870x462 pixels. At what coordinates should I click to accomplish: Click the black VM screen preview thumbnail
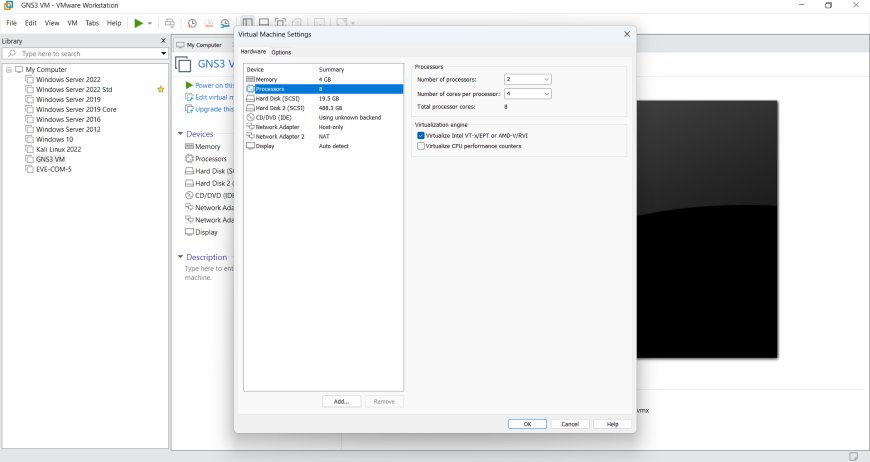[707, 229]
